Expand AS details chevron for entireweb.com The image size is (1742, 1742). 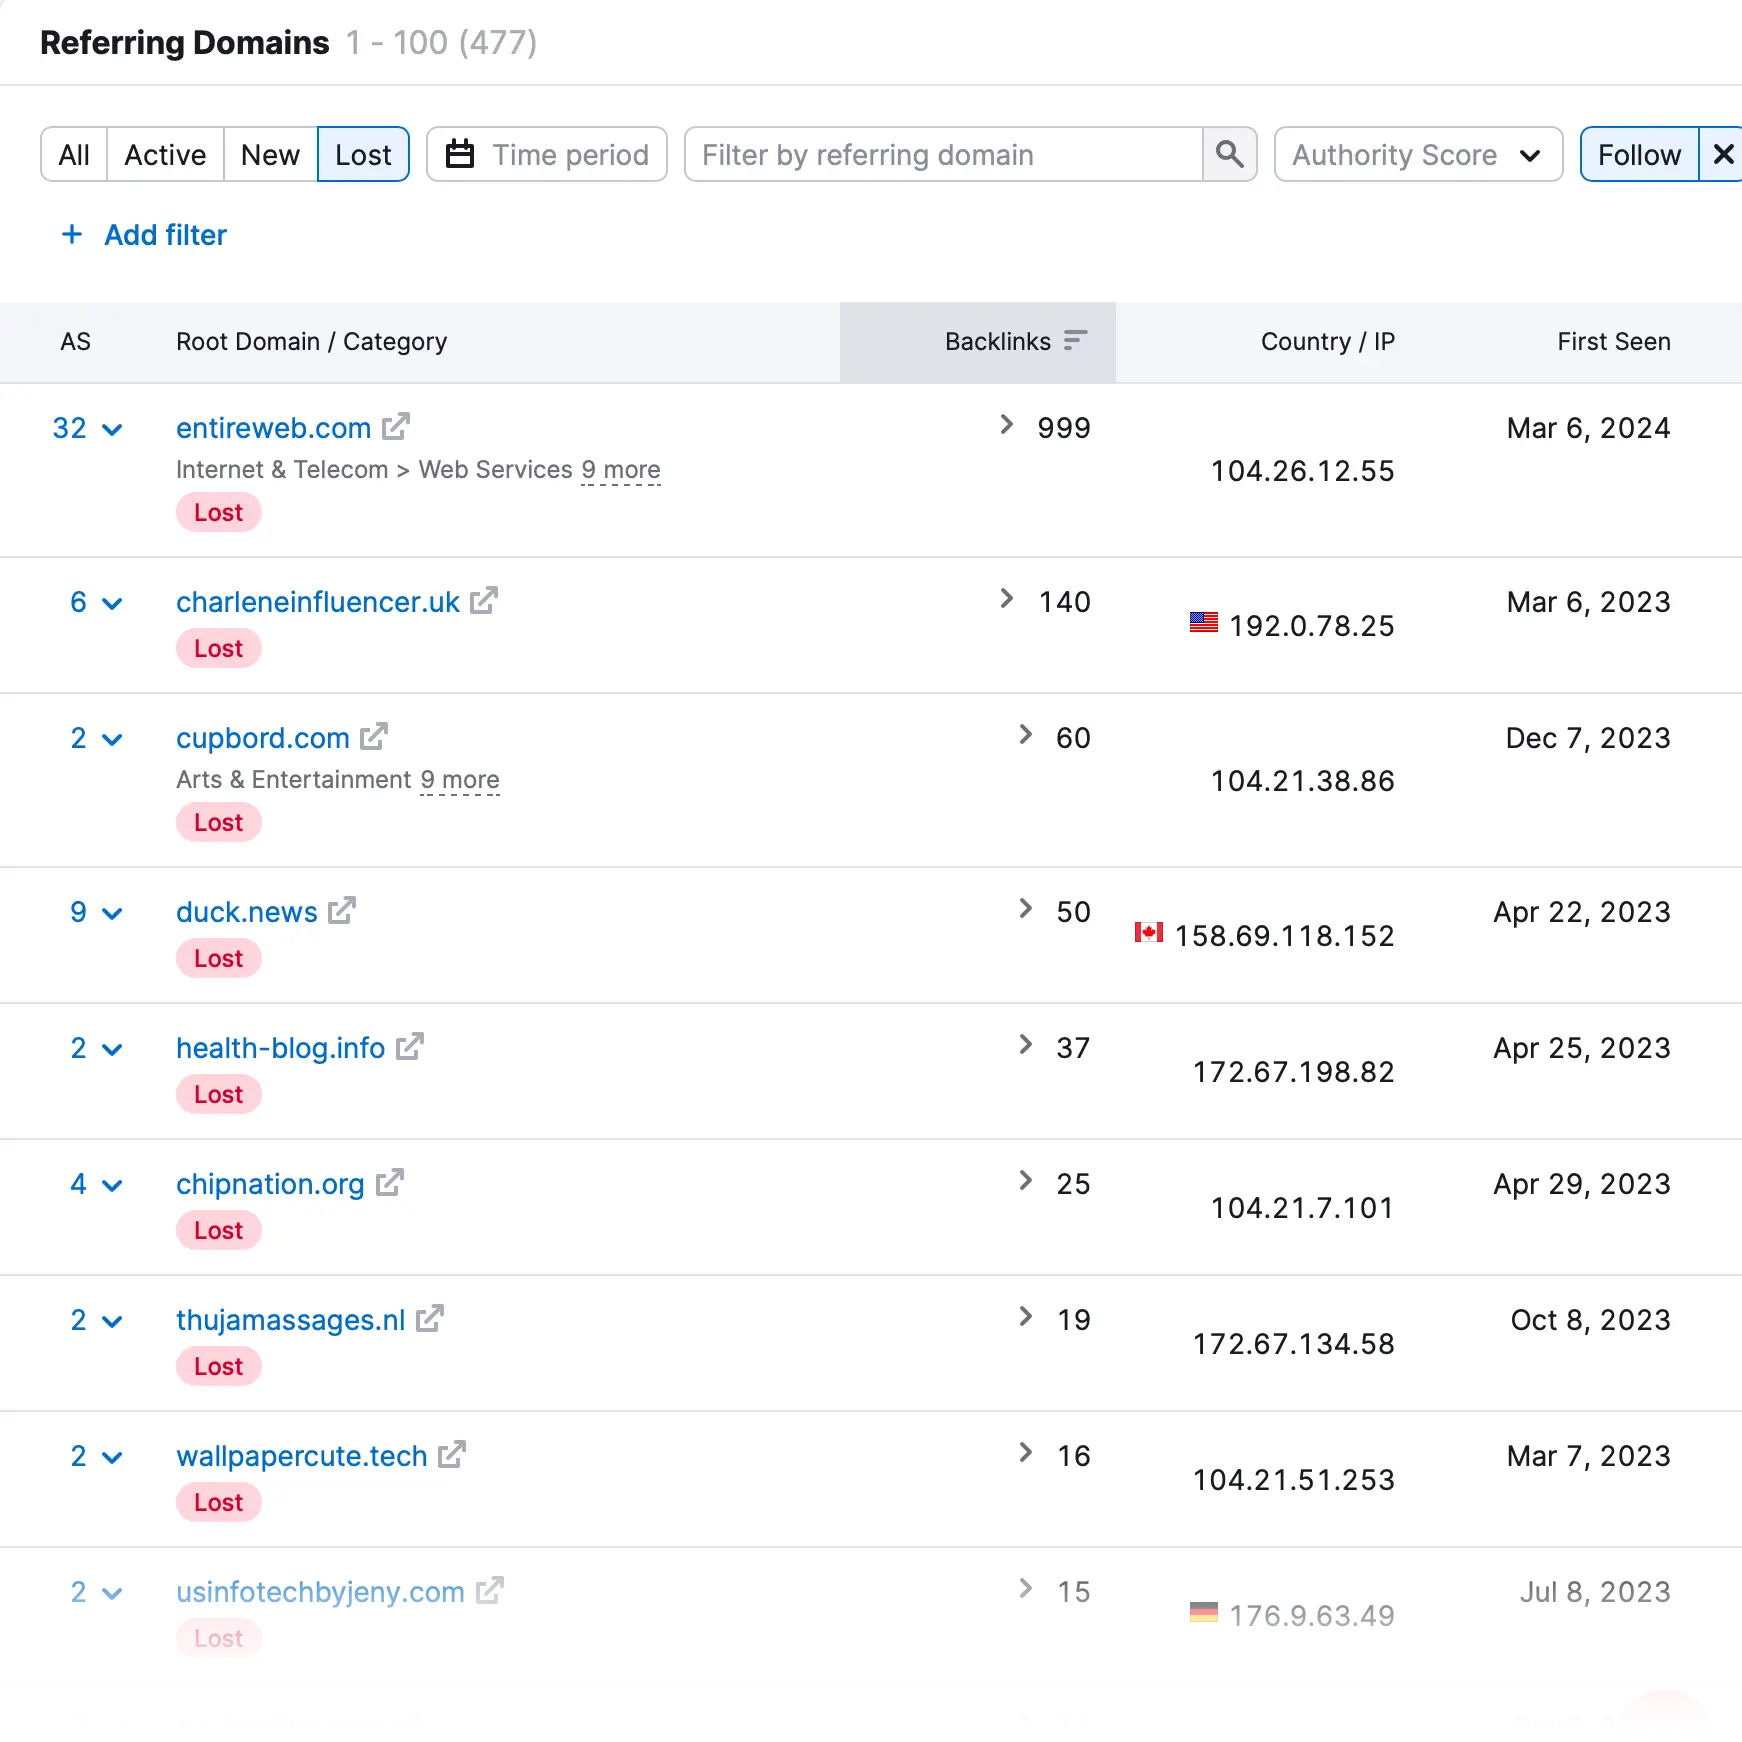click(112, 429)
